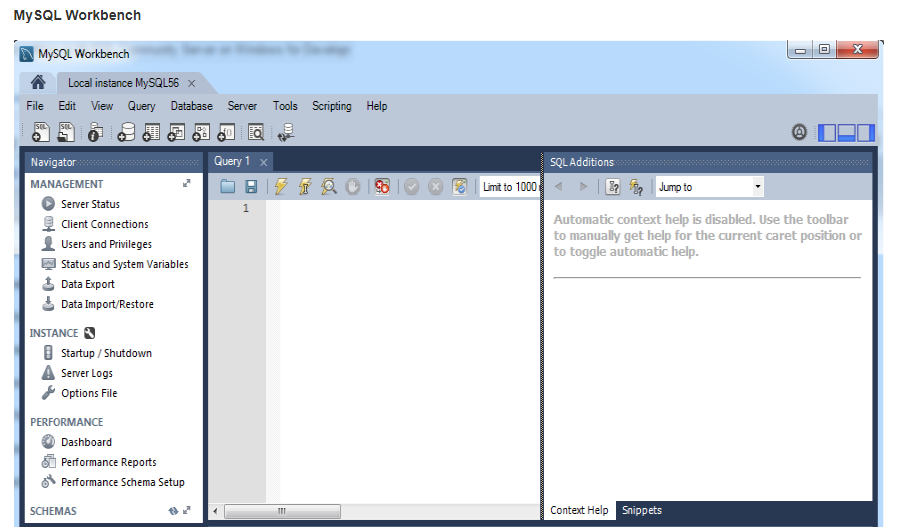Toggle left sidebar panel visibility
This screenshot has width=913, height=527.
coord(827,133)
